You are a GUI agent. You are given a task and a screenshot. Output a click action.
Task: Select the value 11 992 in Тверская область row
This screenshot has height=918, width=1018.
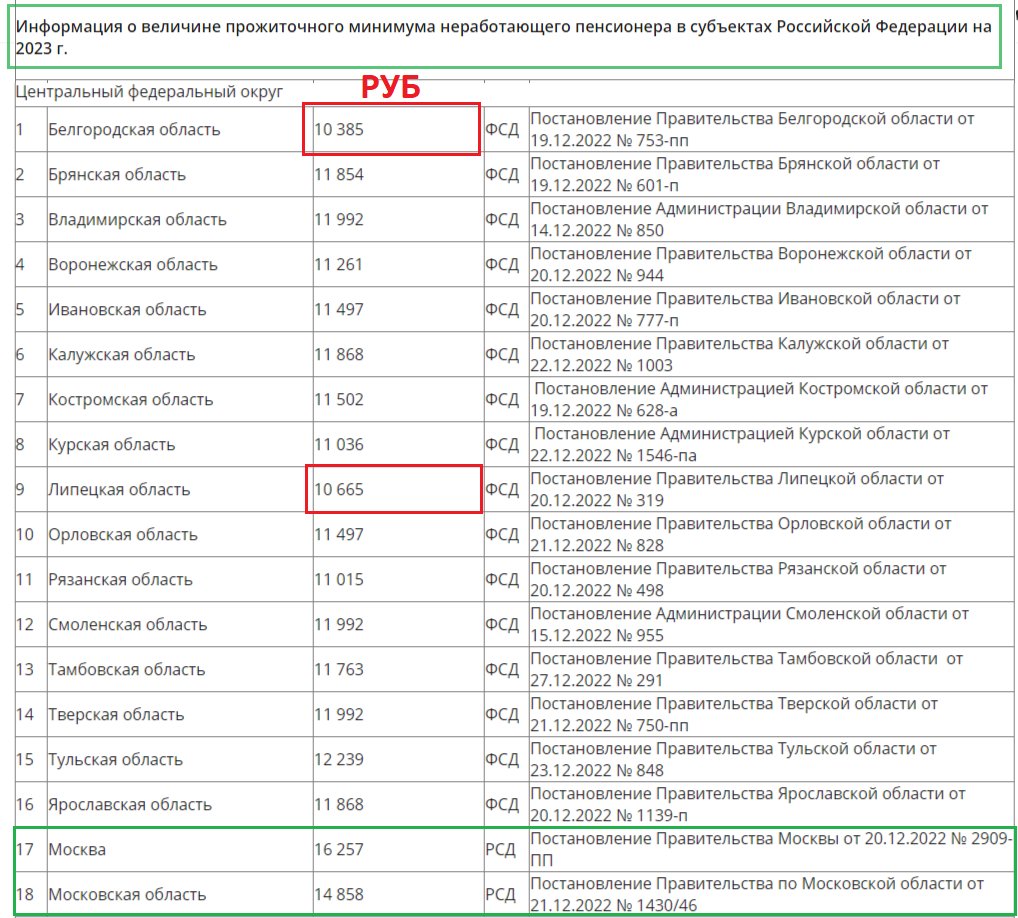click(x=339, y=714)
